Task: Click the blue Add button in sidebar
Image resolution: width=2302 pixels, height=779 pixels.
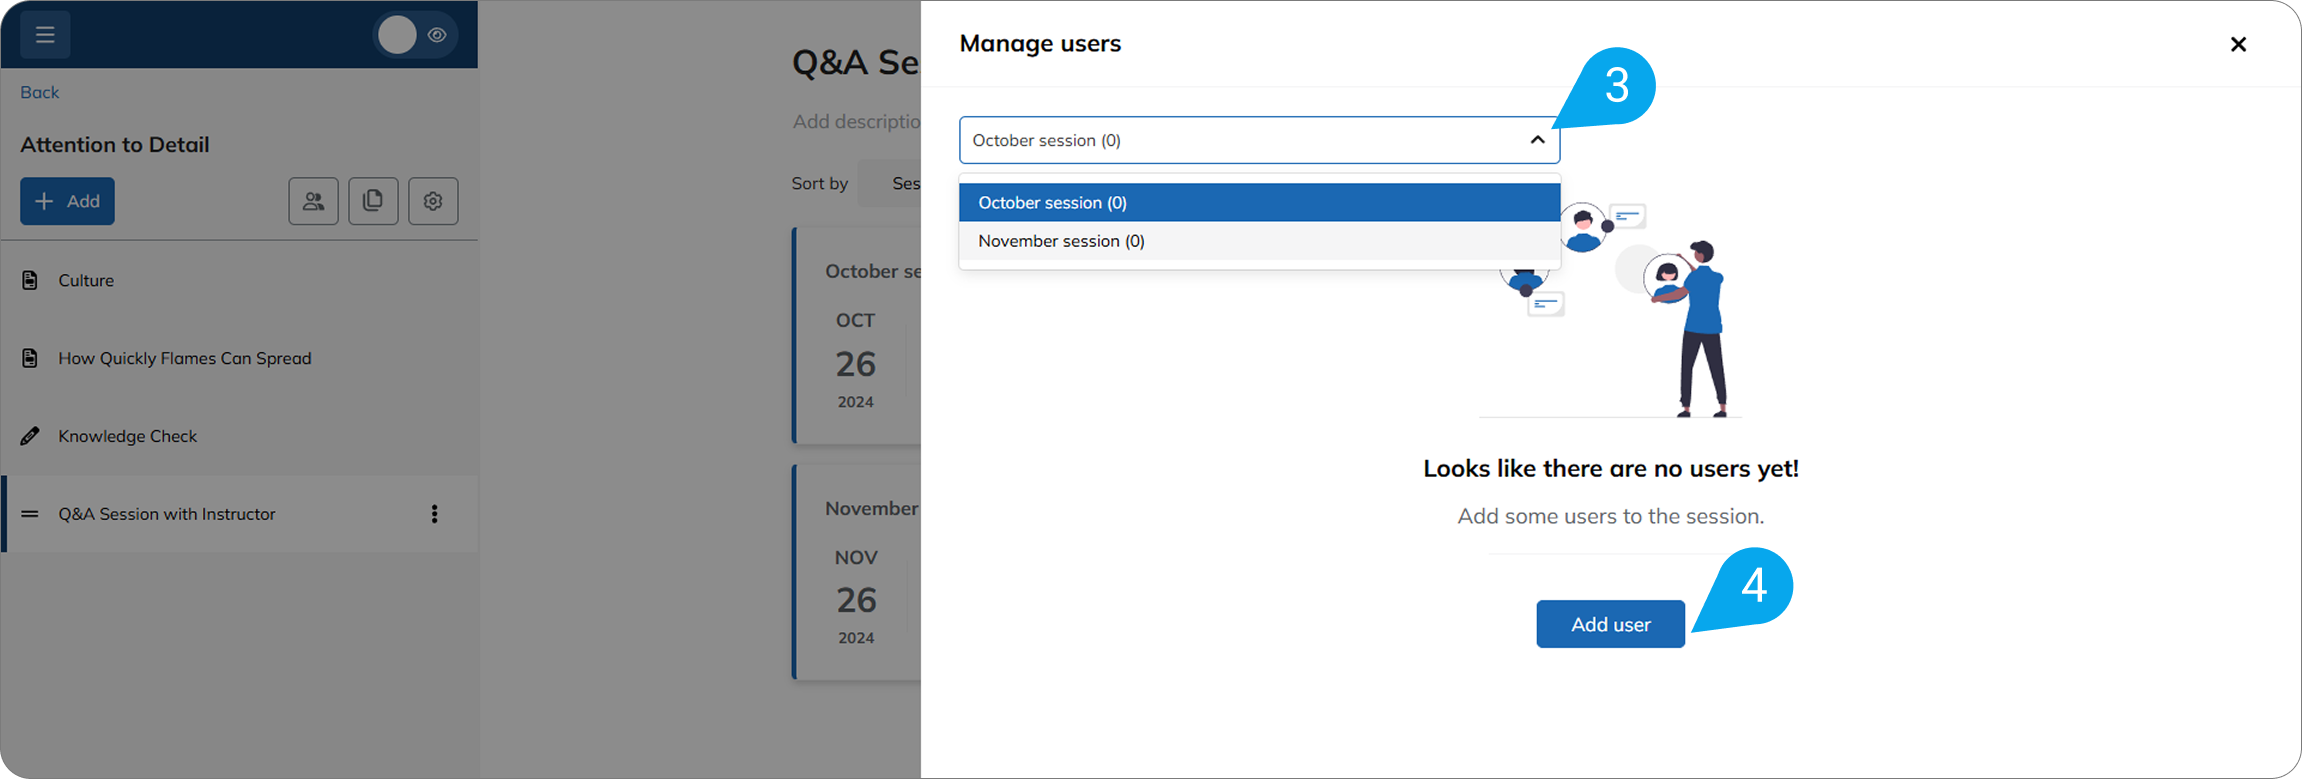Action: (x=67, y=201)
